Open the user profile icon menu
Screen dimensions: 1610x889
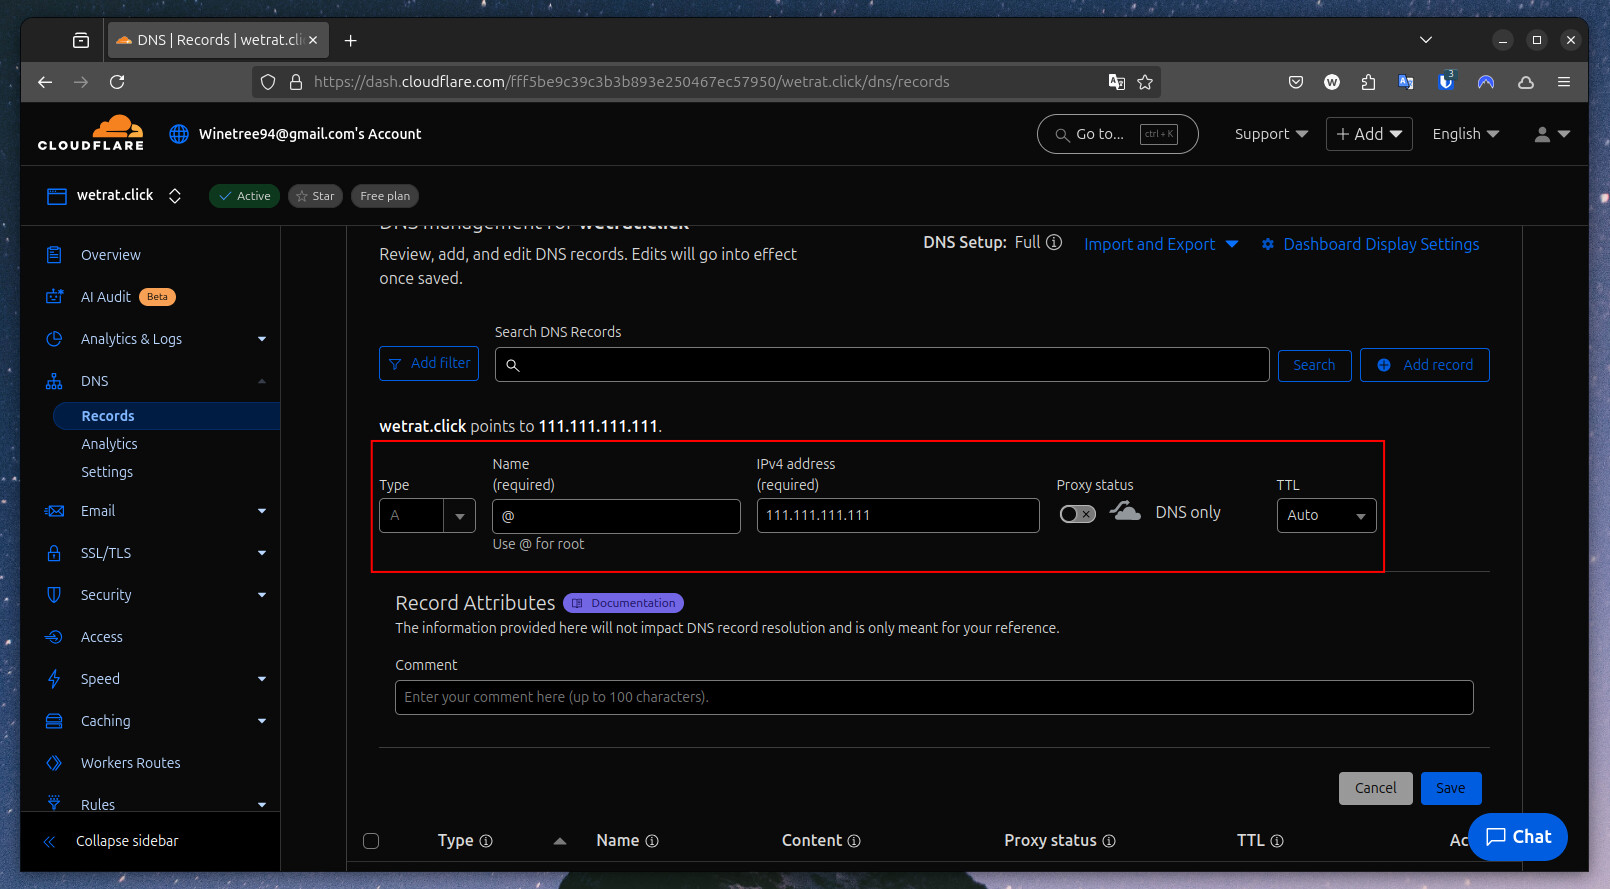(1552, 134)
